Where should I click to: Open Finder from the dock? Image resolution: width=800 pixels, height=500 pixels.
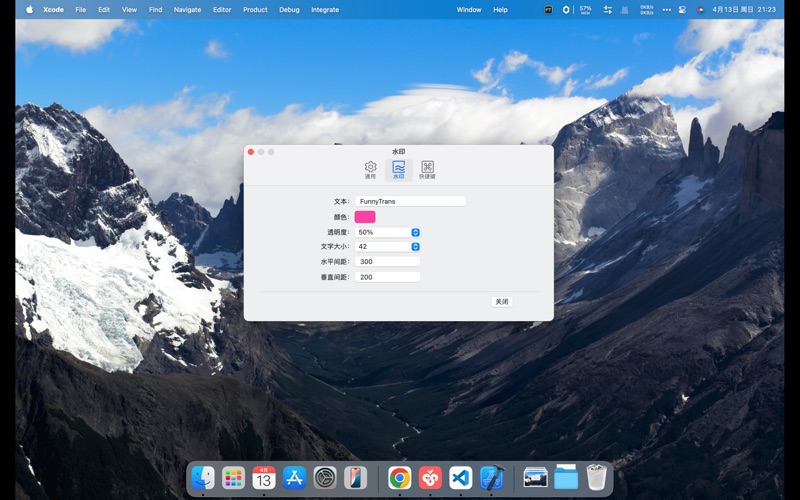[203, 478]
